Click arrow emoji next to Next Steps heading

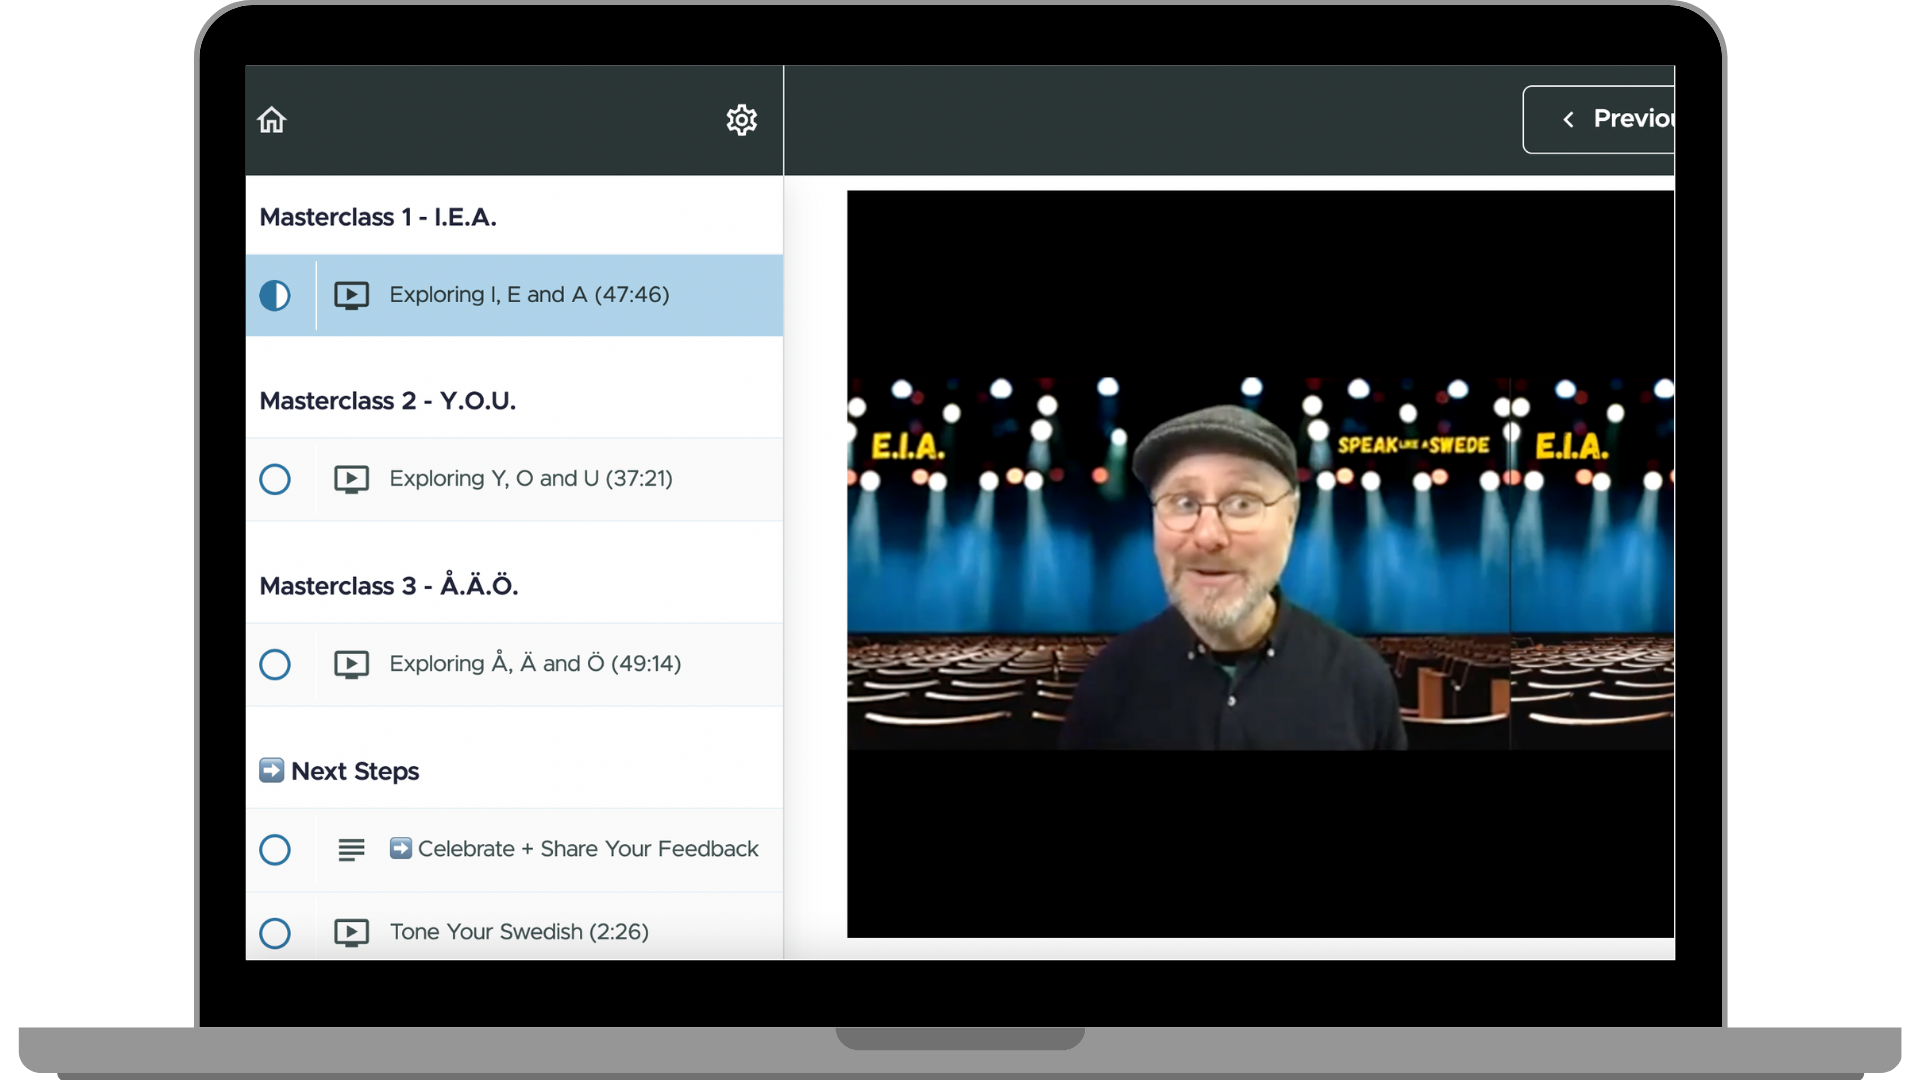pos(271,770)
